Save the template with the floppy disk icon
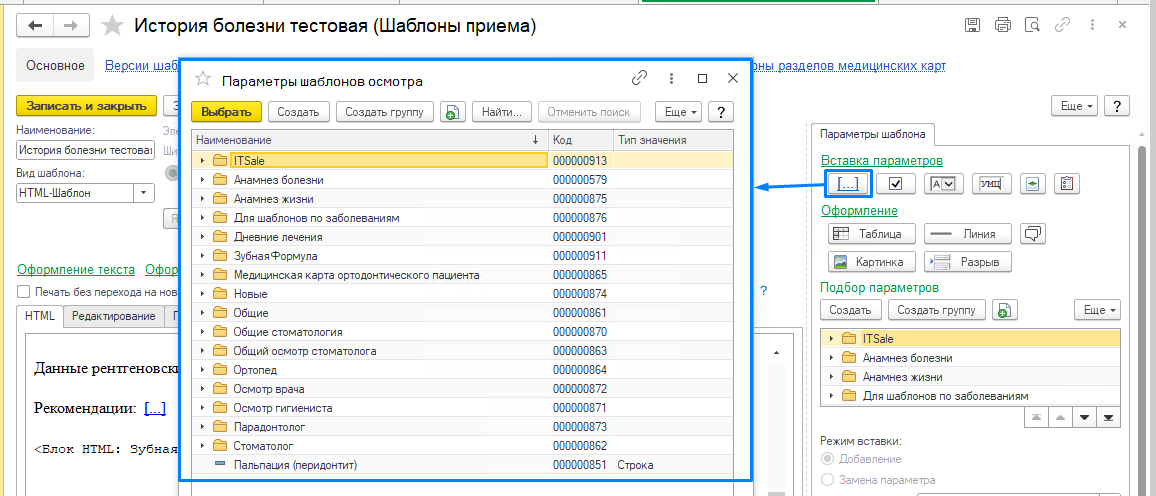 [972, 25]
